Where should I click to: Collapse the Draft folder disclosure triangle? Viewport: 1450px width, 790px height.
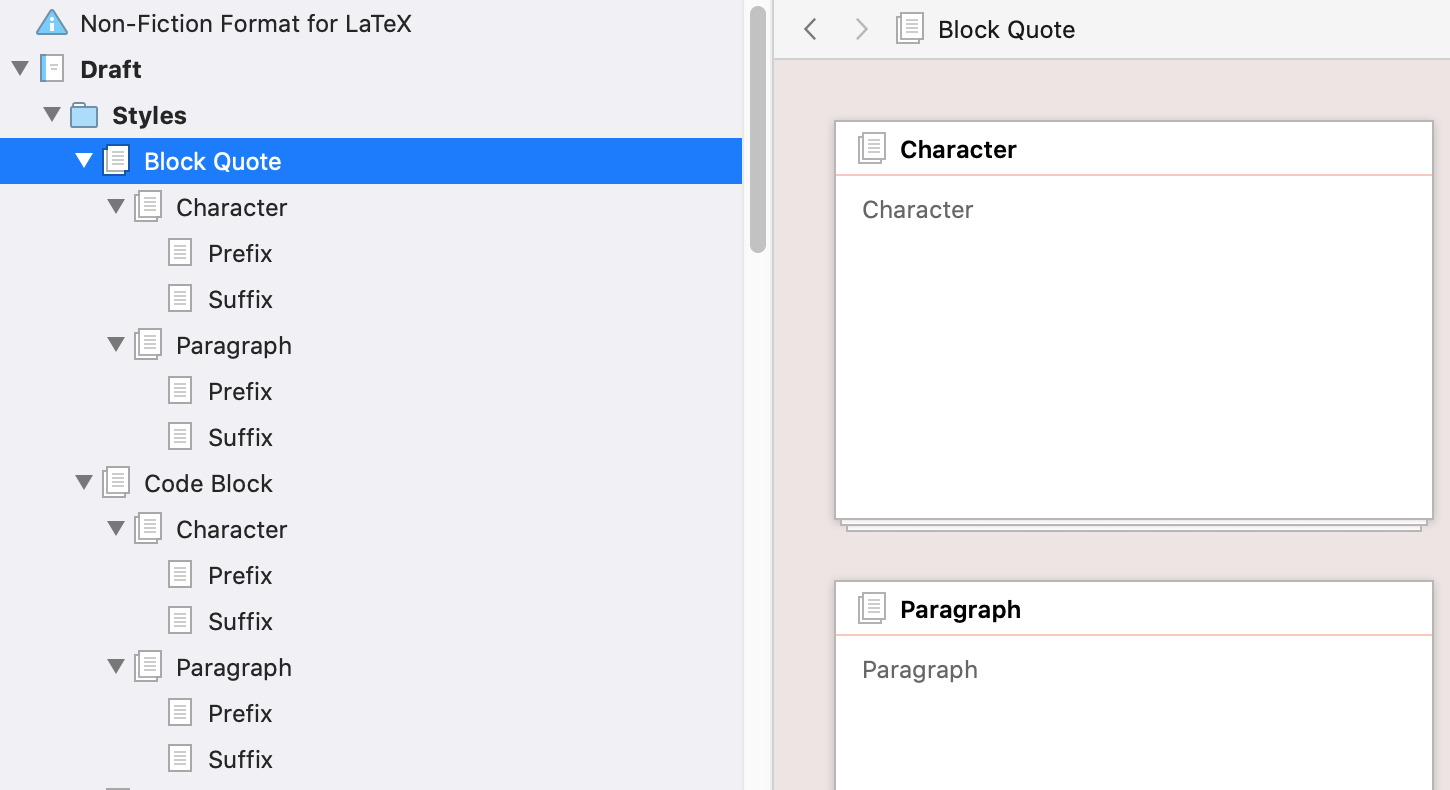pos(20,69)
